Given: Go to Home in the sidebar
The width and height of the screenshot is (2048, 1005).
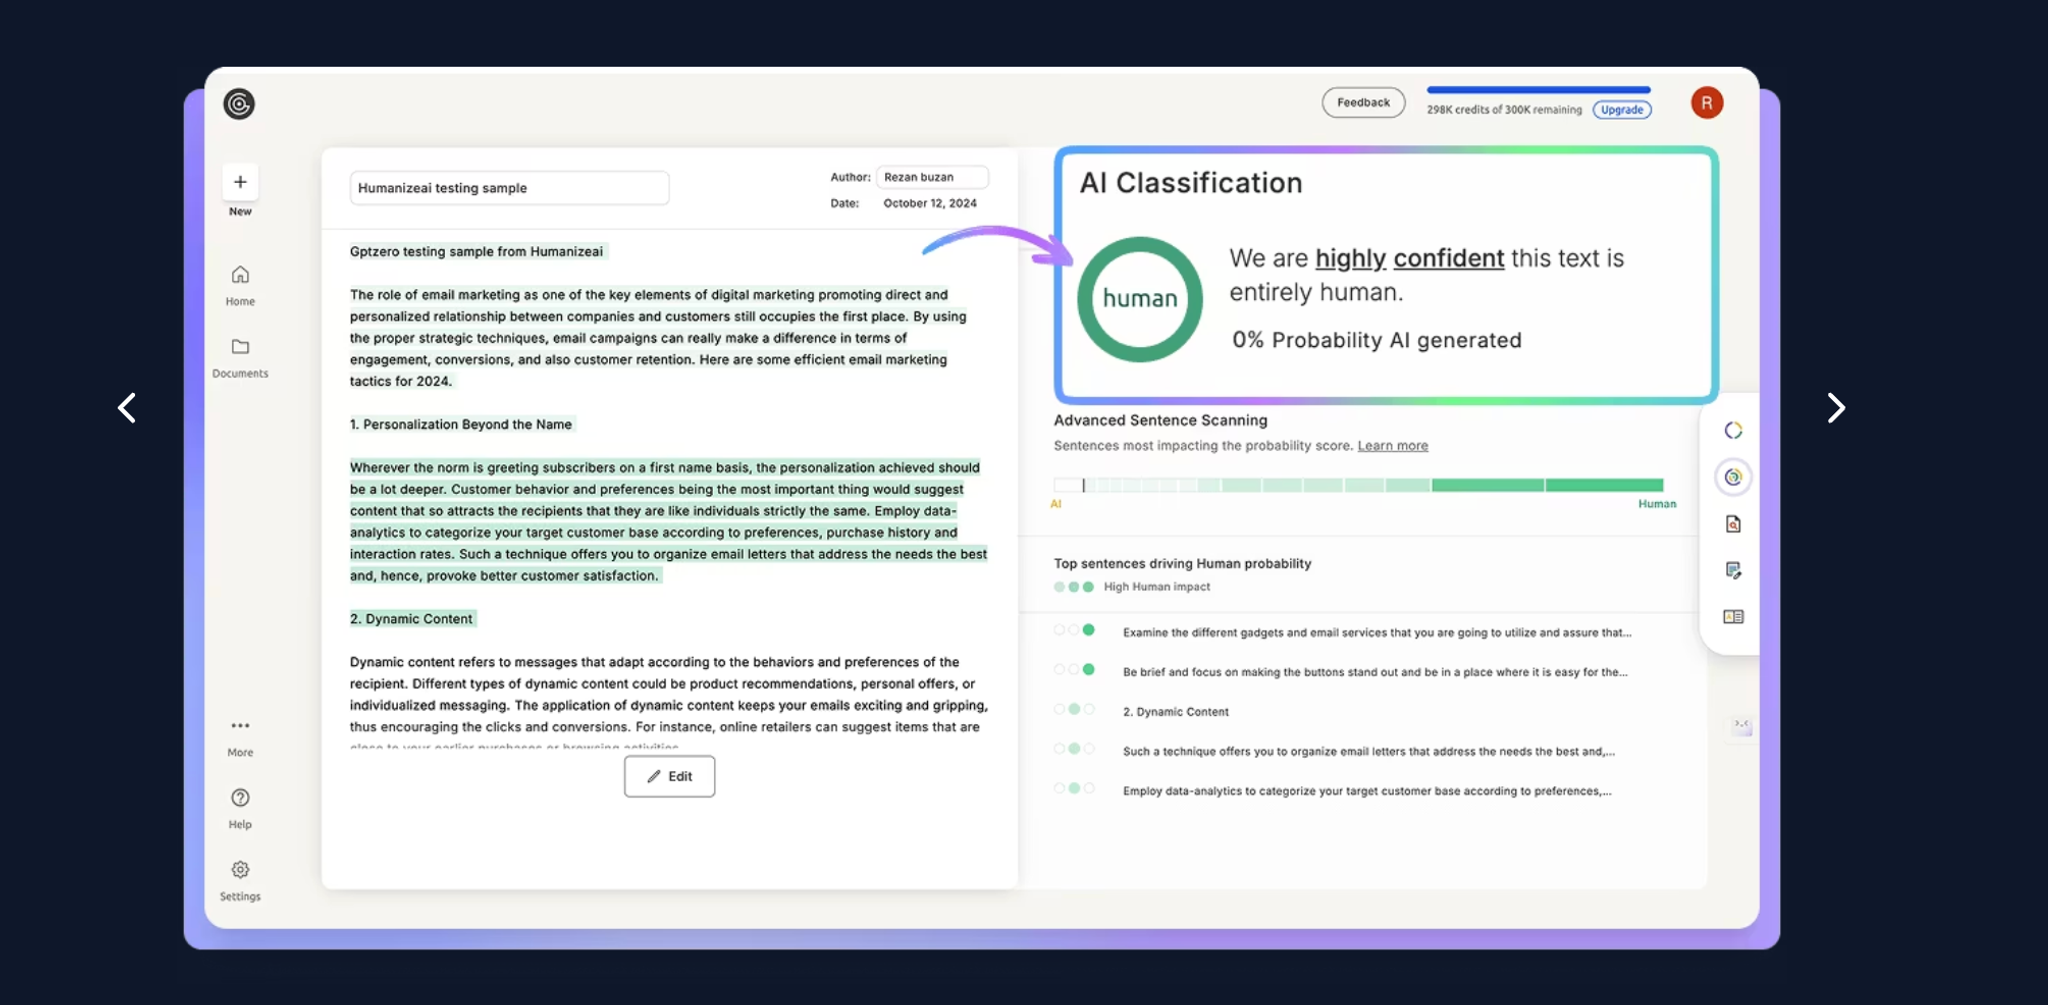Looking at the screenshot, I should click(240, 285).
